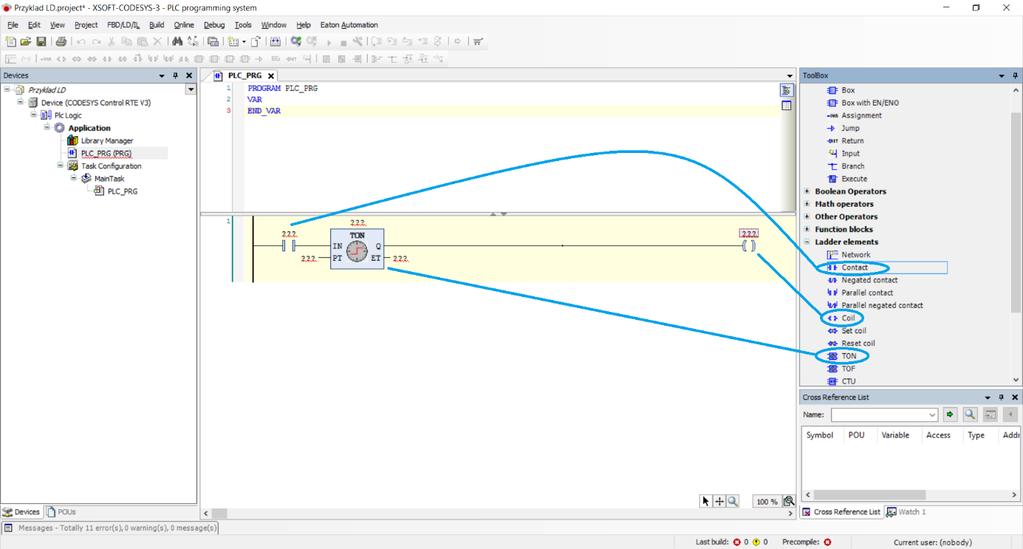The width and height of the screenshot is (1023, 549).
Task: Pick the TOF timer element
Action: pyautogui.click(x=841, y=369)
